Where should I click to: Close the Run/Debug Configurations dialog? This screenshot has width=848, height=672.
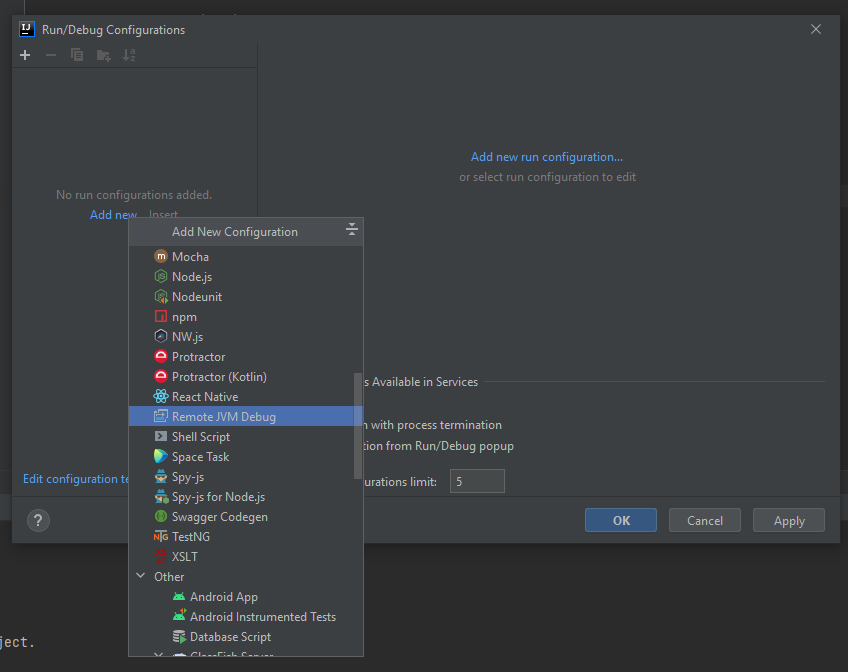pyautogui.click(x=816, y=29)
